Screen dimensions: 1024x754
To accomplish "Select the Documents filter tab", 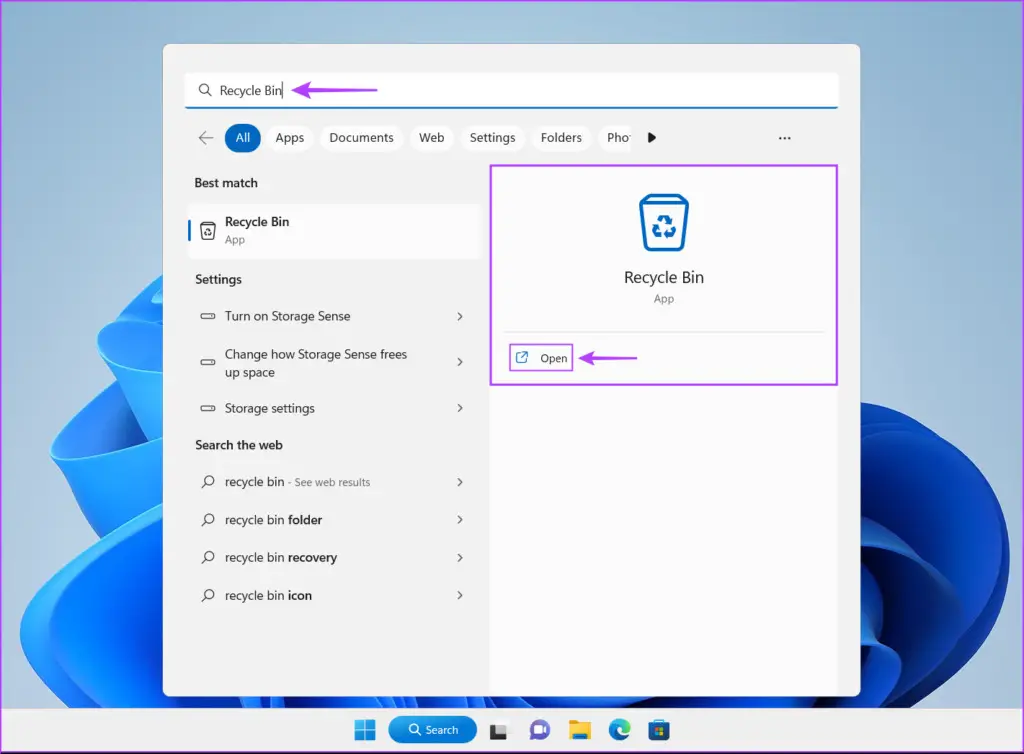I will click(361, 138).
